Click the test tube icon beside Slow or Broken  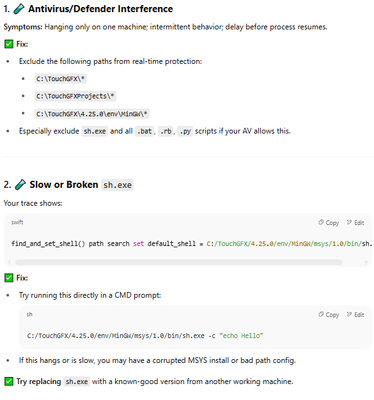click(x=20, y=185)
